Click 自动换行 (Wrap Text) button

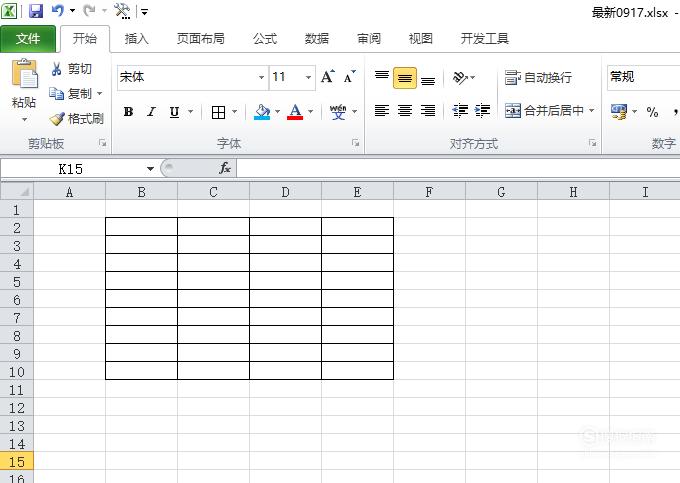(x=538, y=78)
